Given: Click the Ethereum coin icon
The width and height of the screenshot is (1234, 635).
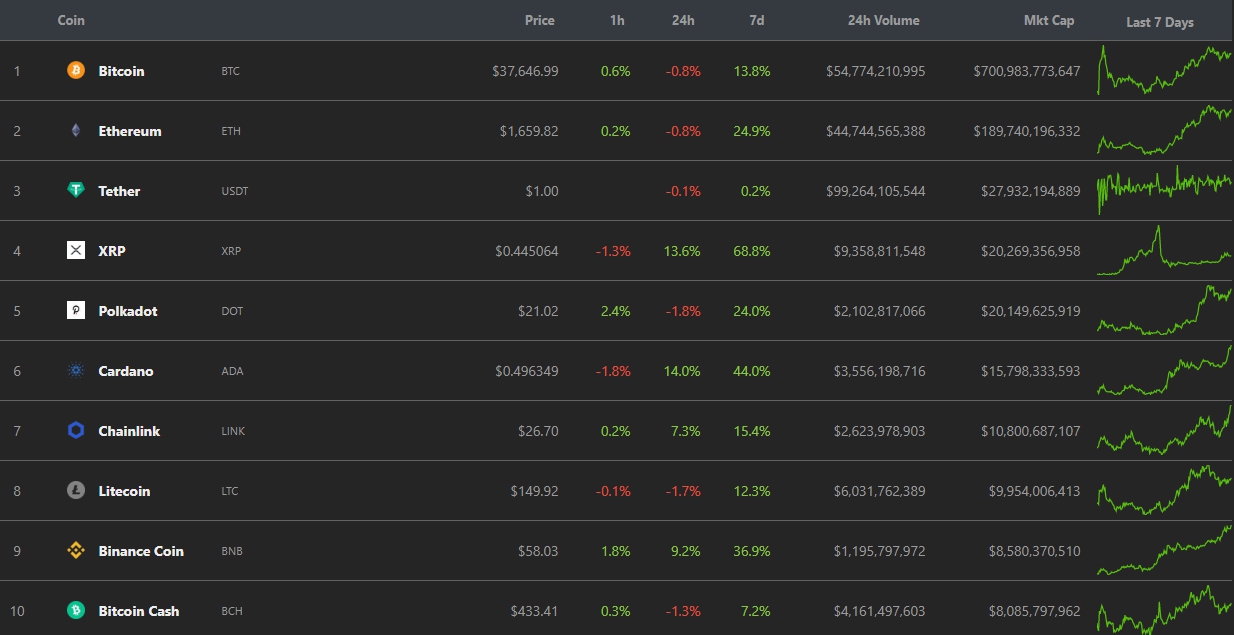Looking at the screenshot, I should (x=76, y=131).
